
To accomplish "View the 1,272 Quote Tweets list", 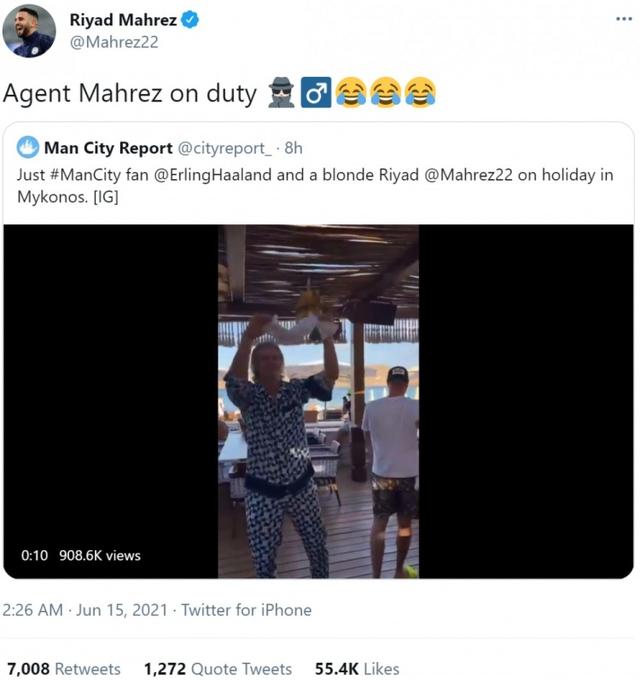I will (x=218, y=669).
